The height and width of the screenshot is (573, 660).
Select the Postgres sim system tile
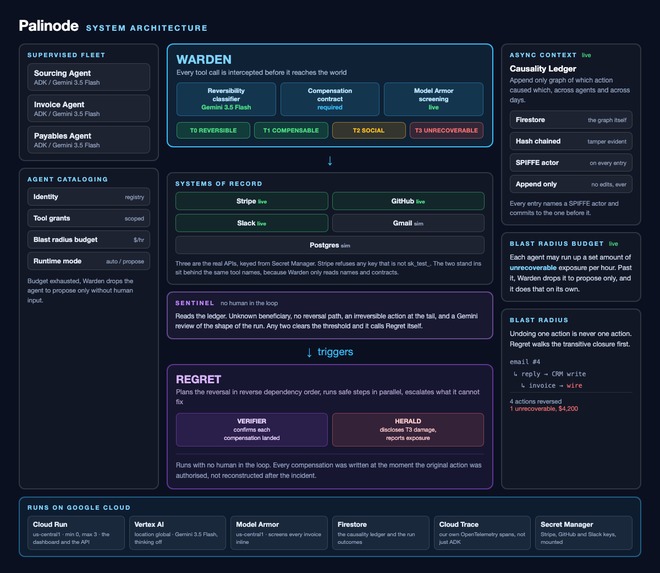point(330,245)
